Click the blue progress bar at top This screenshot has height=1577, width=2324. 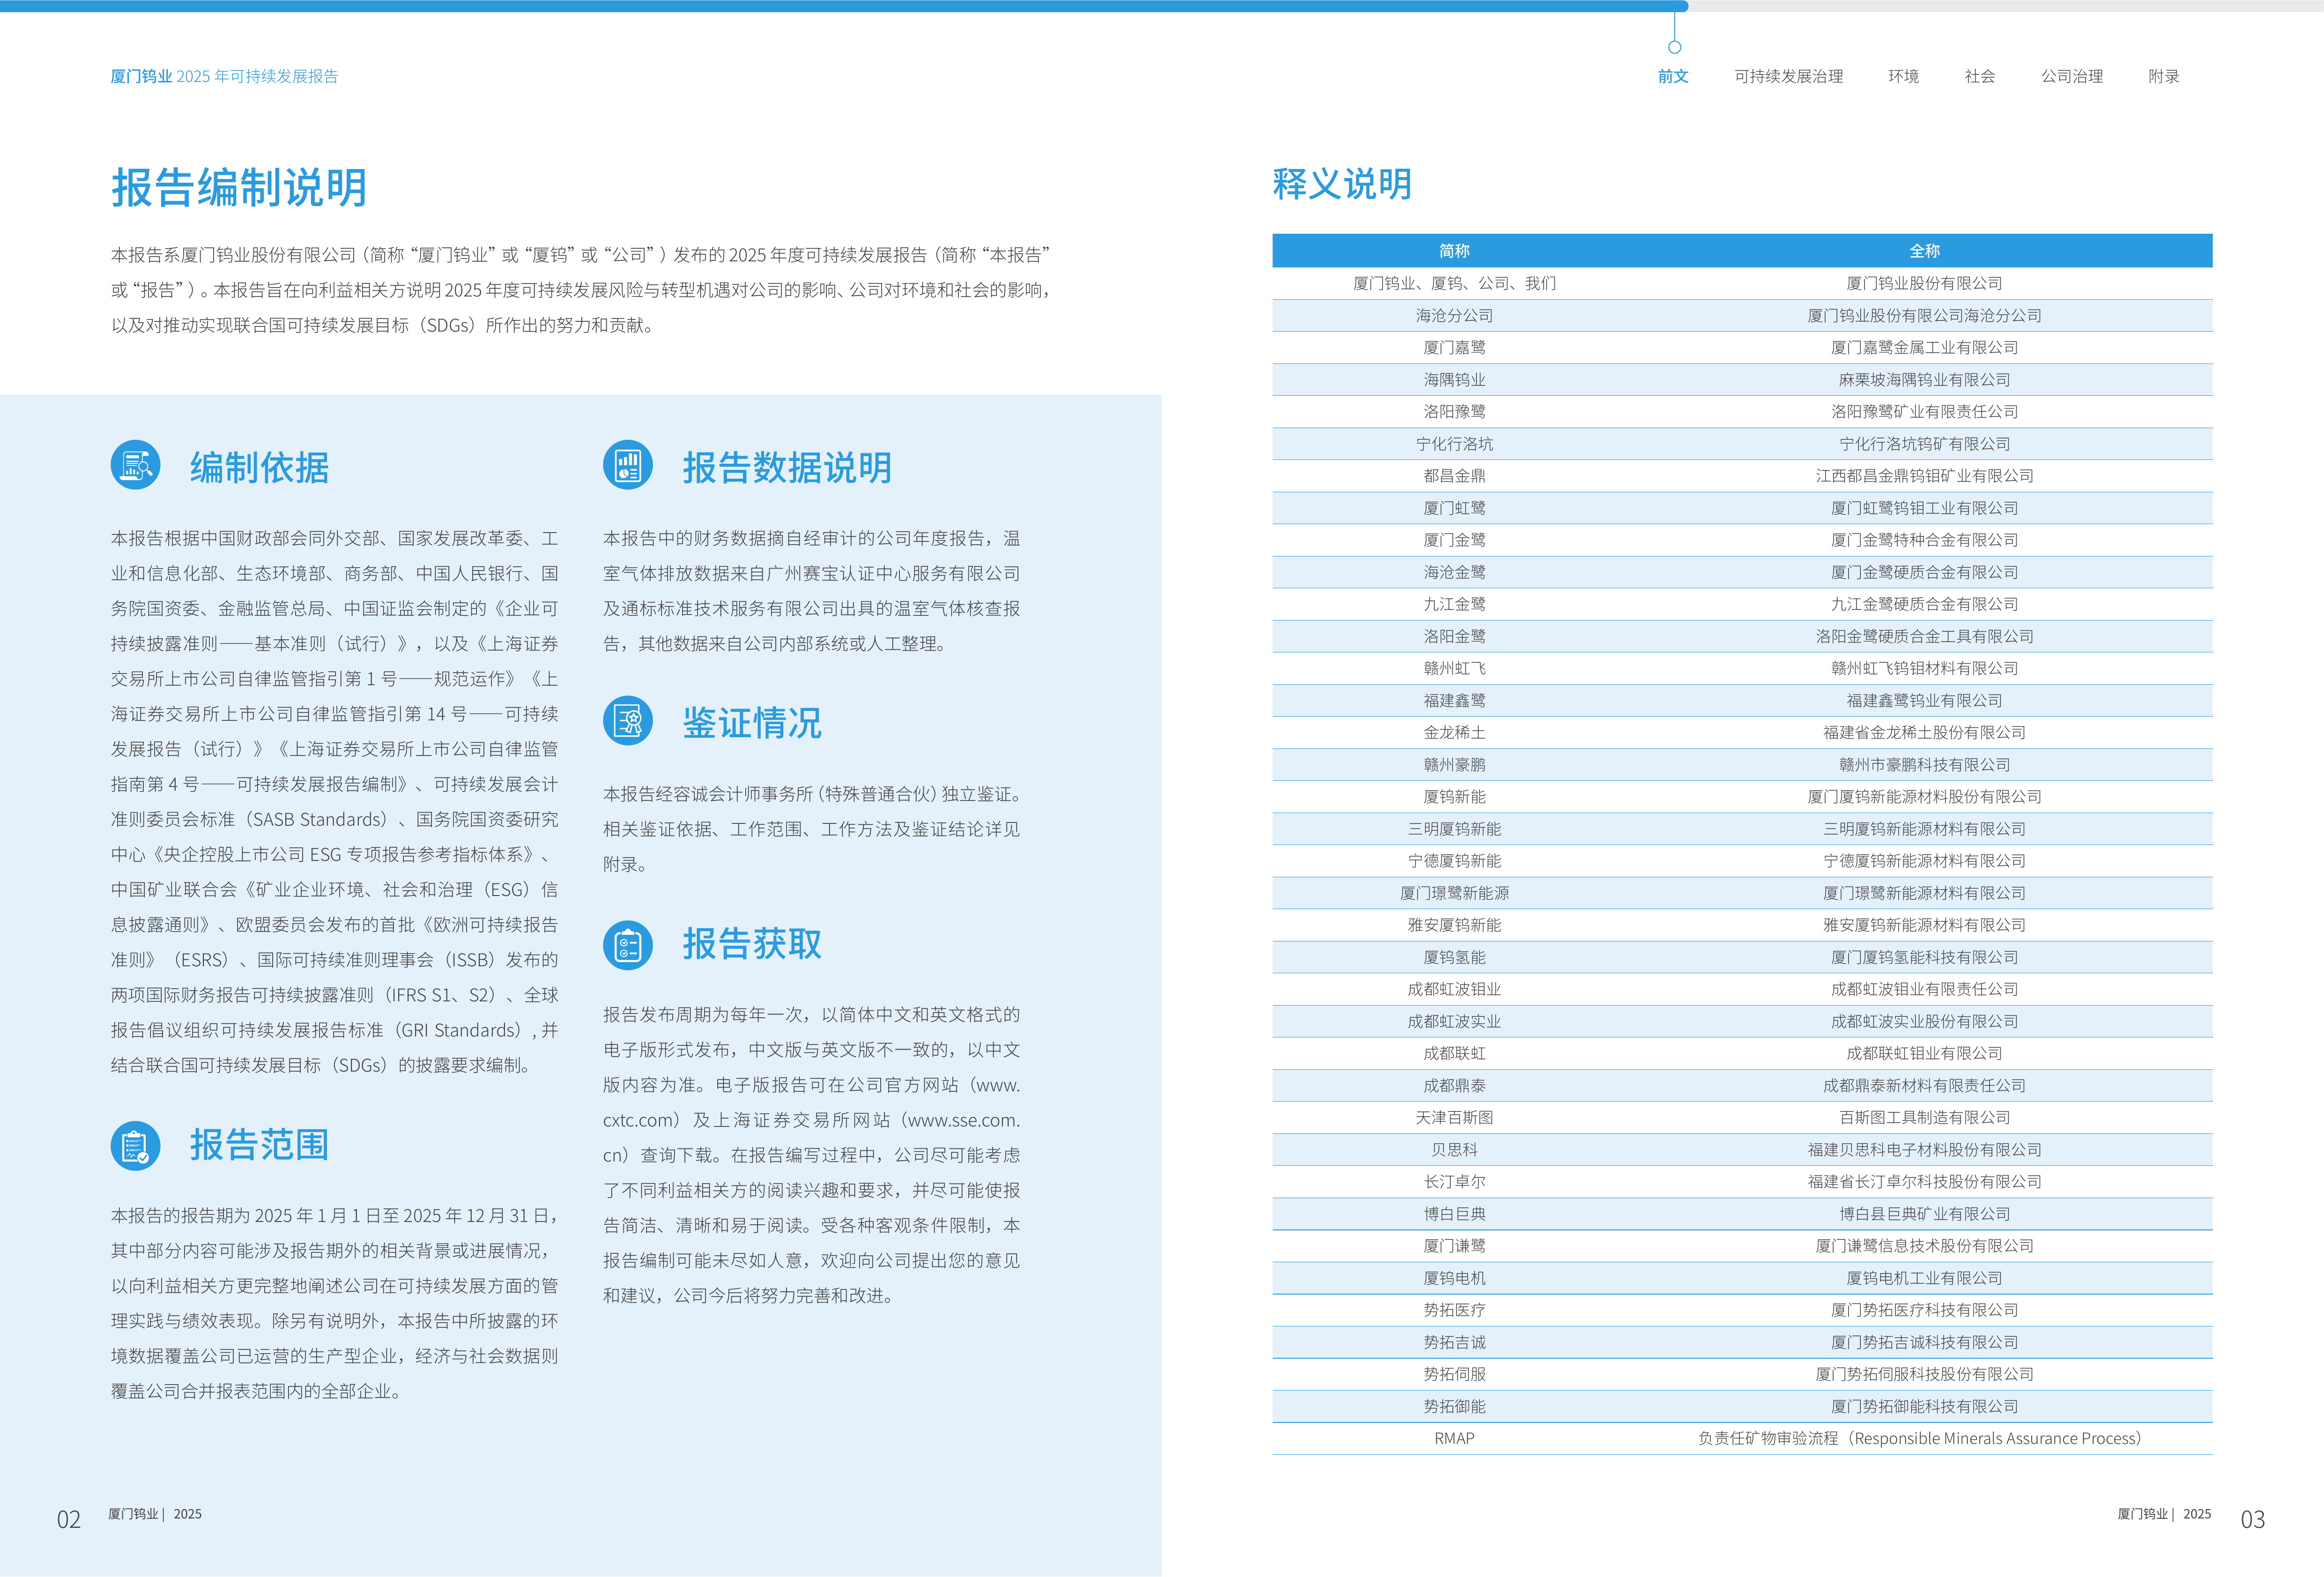click(844, 6)
